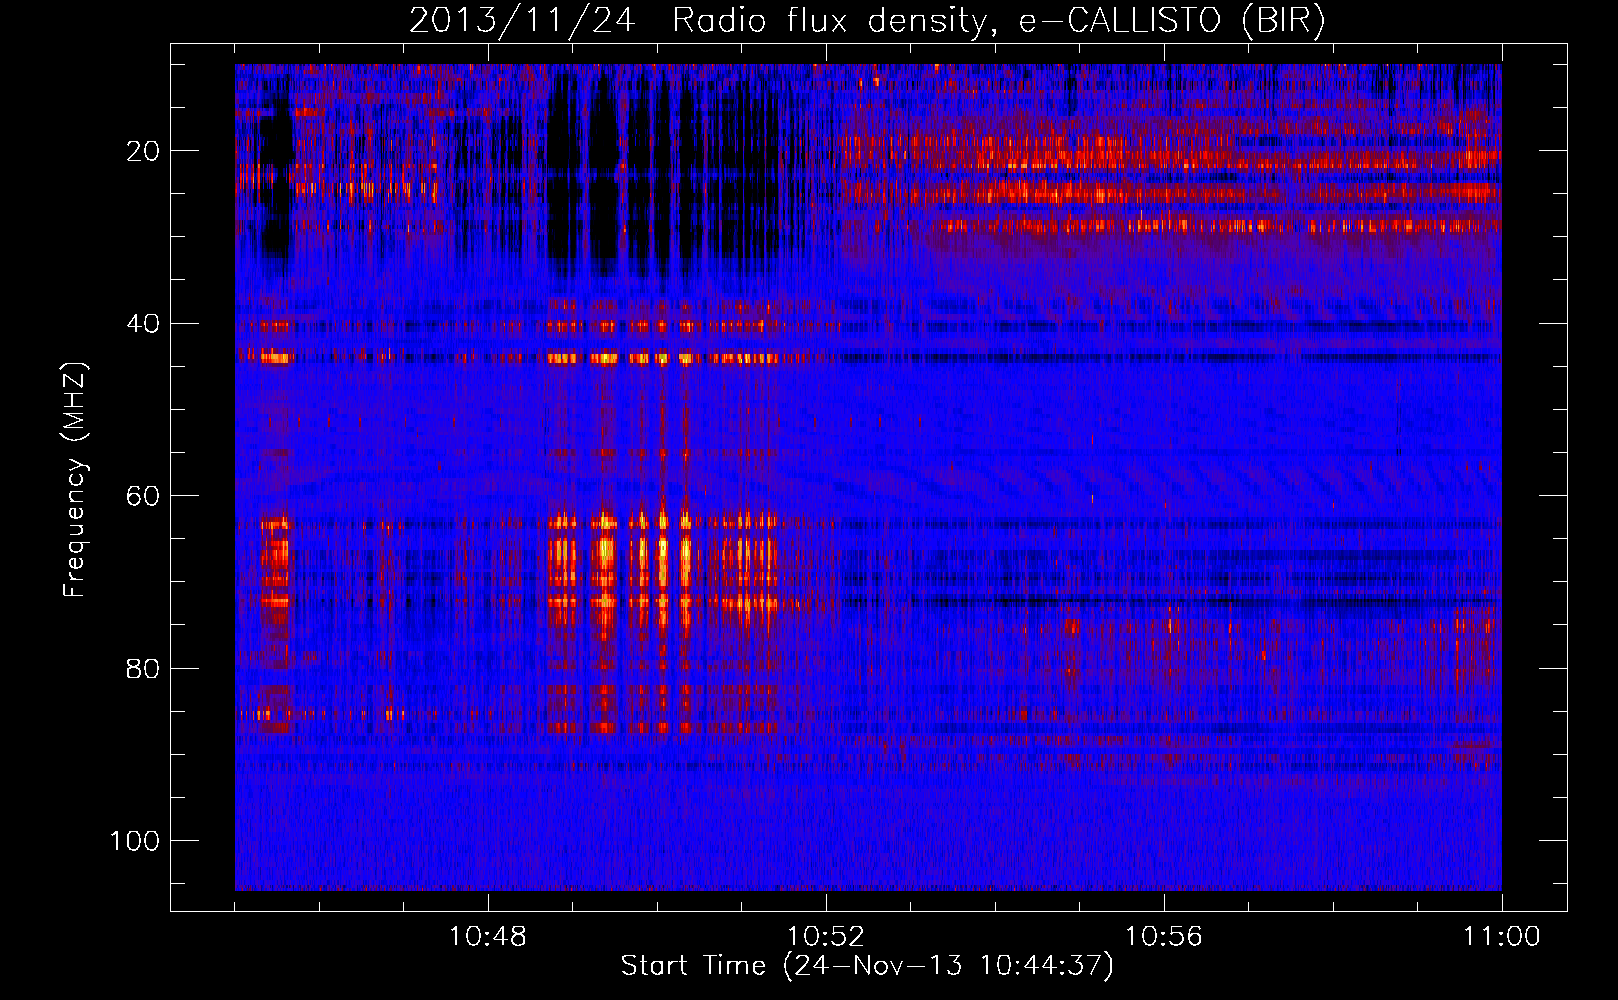Click the 20 MHz frequency tick label
This screenshot has width=1618, height=1000.
pyautogui.click(x=143, y=152)
